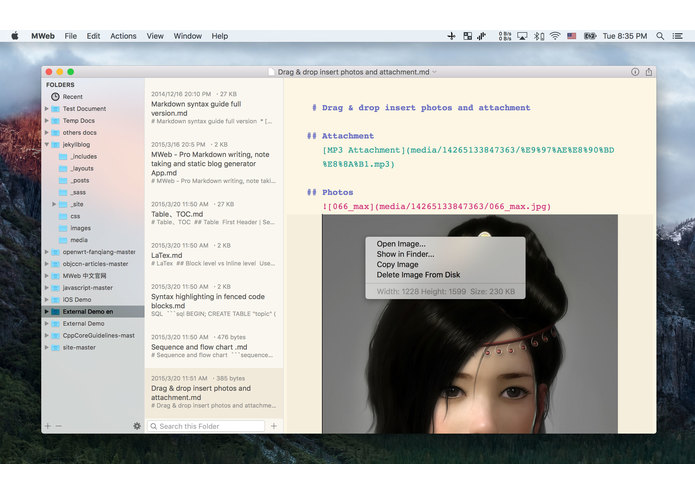Open Markdown syntax guide full version.md

coord(214,108)
